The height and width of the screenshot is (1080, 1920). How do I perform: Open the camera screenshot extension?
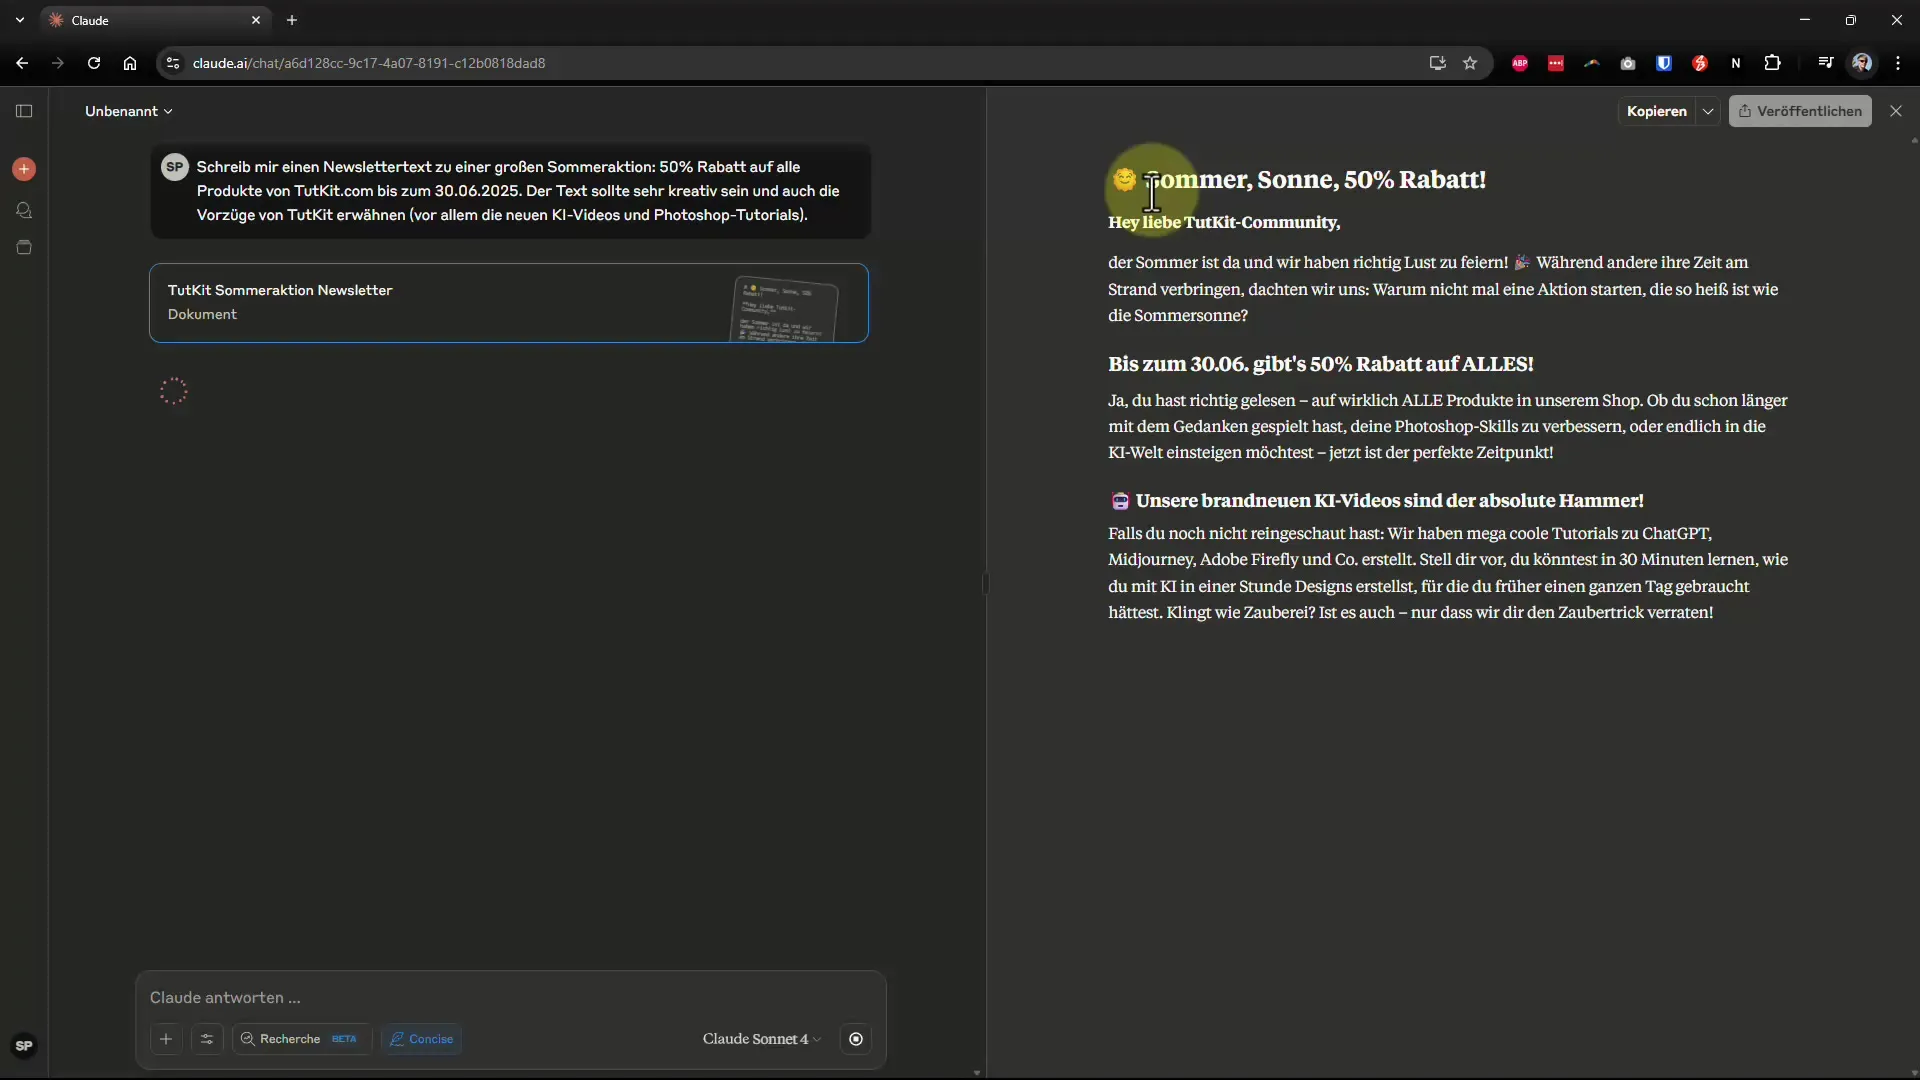[1628, 63]
